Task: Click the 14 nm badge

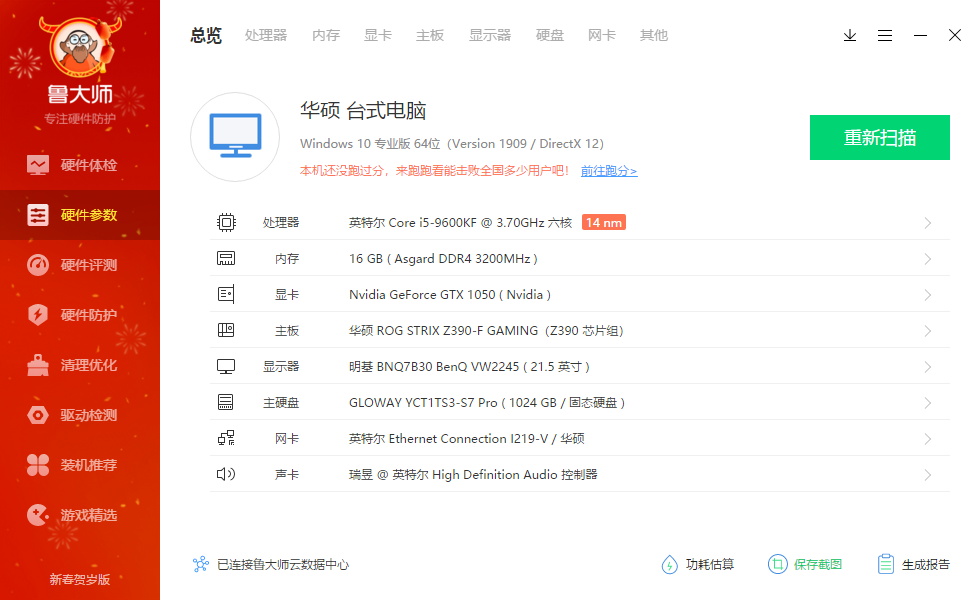Action: tap(604, 222)
